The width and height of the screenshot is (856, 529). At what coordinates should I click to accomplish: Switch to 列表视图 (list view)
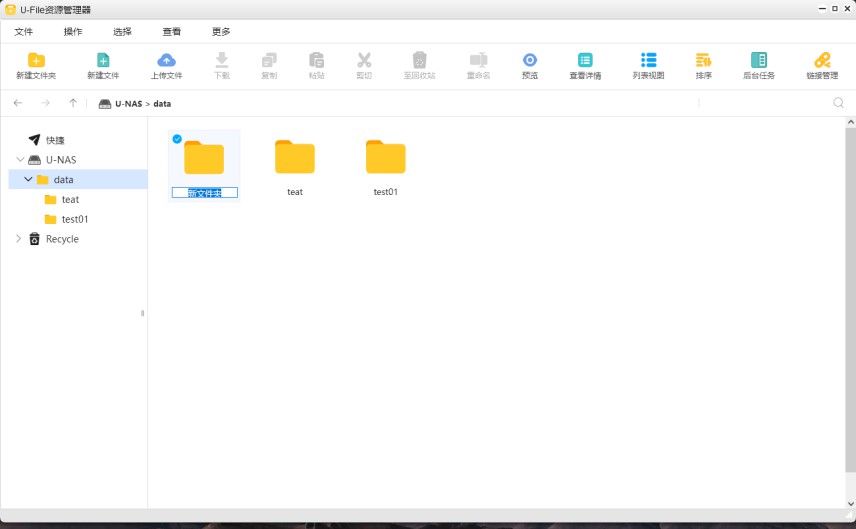tap(648, 61)
